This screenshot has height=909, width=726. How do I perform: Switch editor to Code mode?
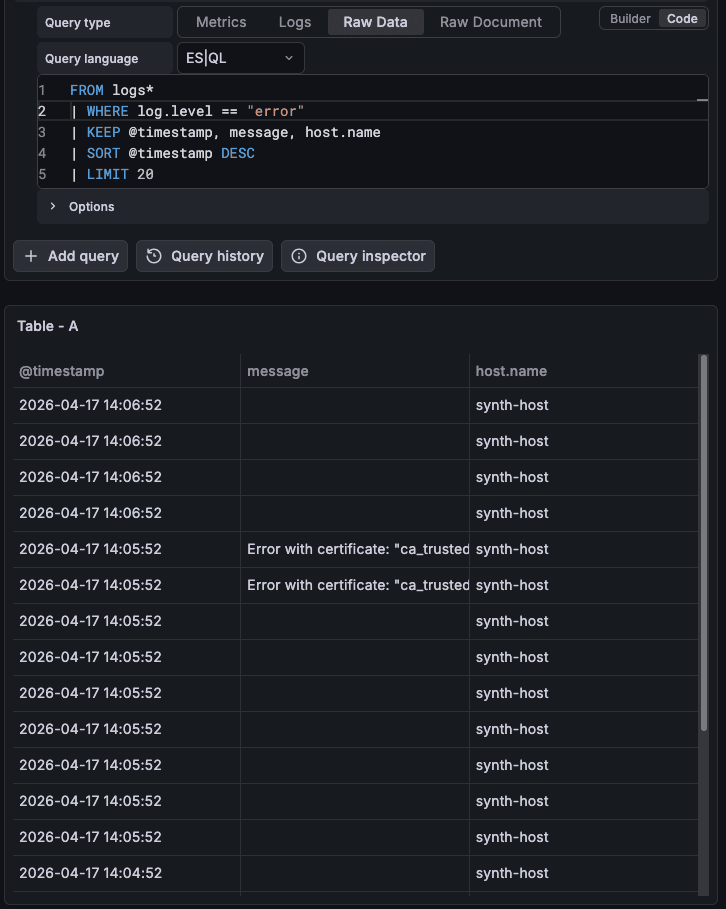(x=682, y=19)
